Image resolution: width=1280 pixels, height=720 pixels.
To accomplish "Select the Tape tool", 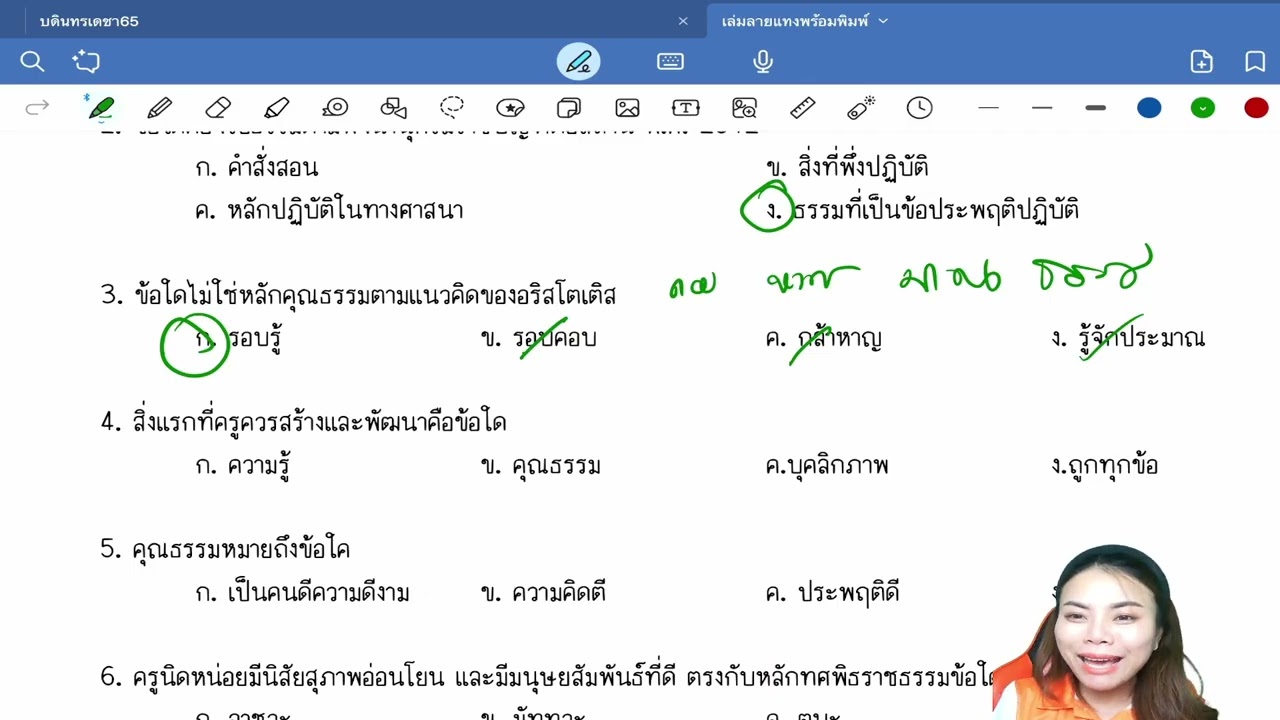I will pyautogui.click(x=335, y=108).
